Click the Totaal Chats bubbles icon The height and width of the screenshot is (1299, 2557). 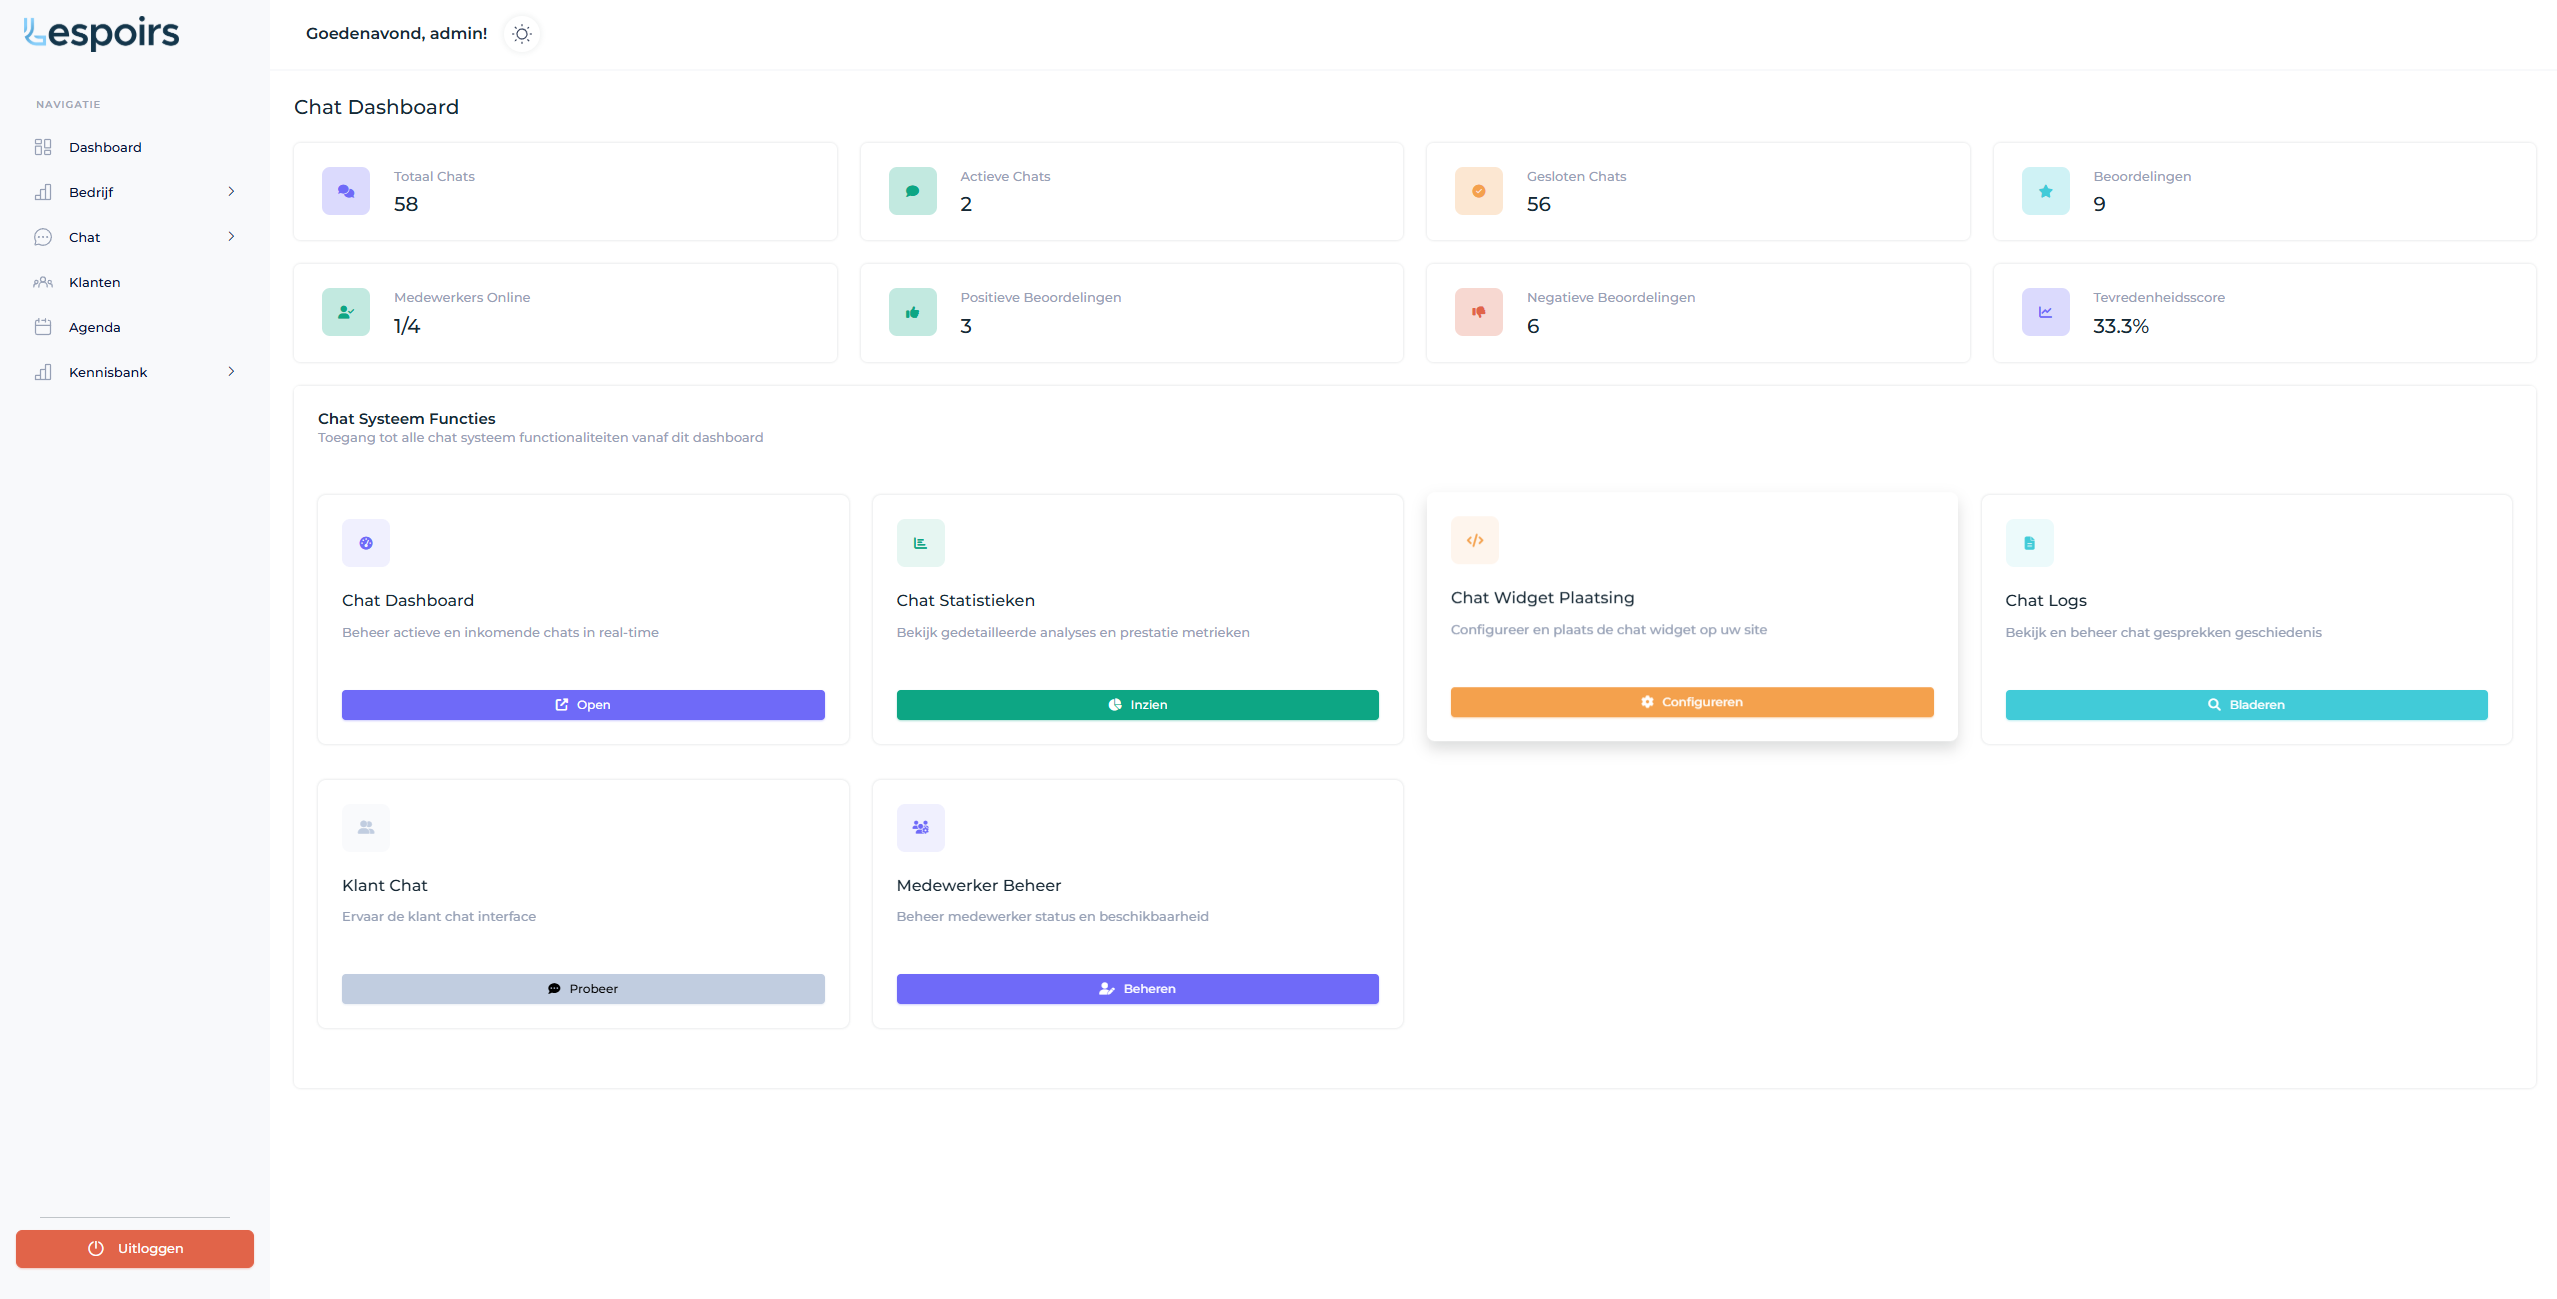coord(346,191)
